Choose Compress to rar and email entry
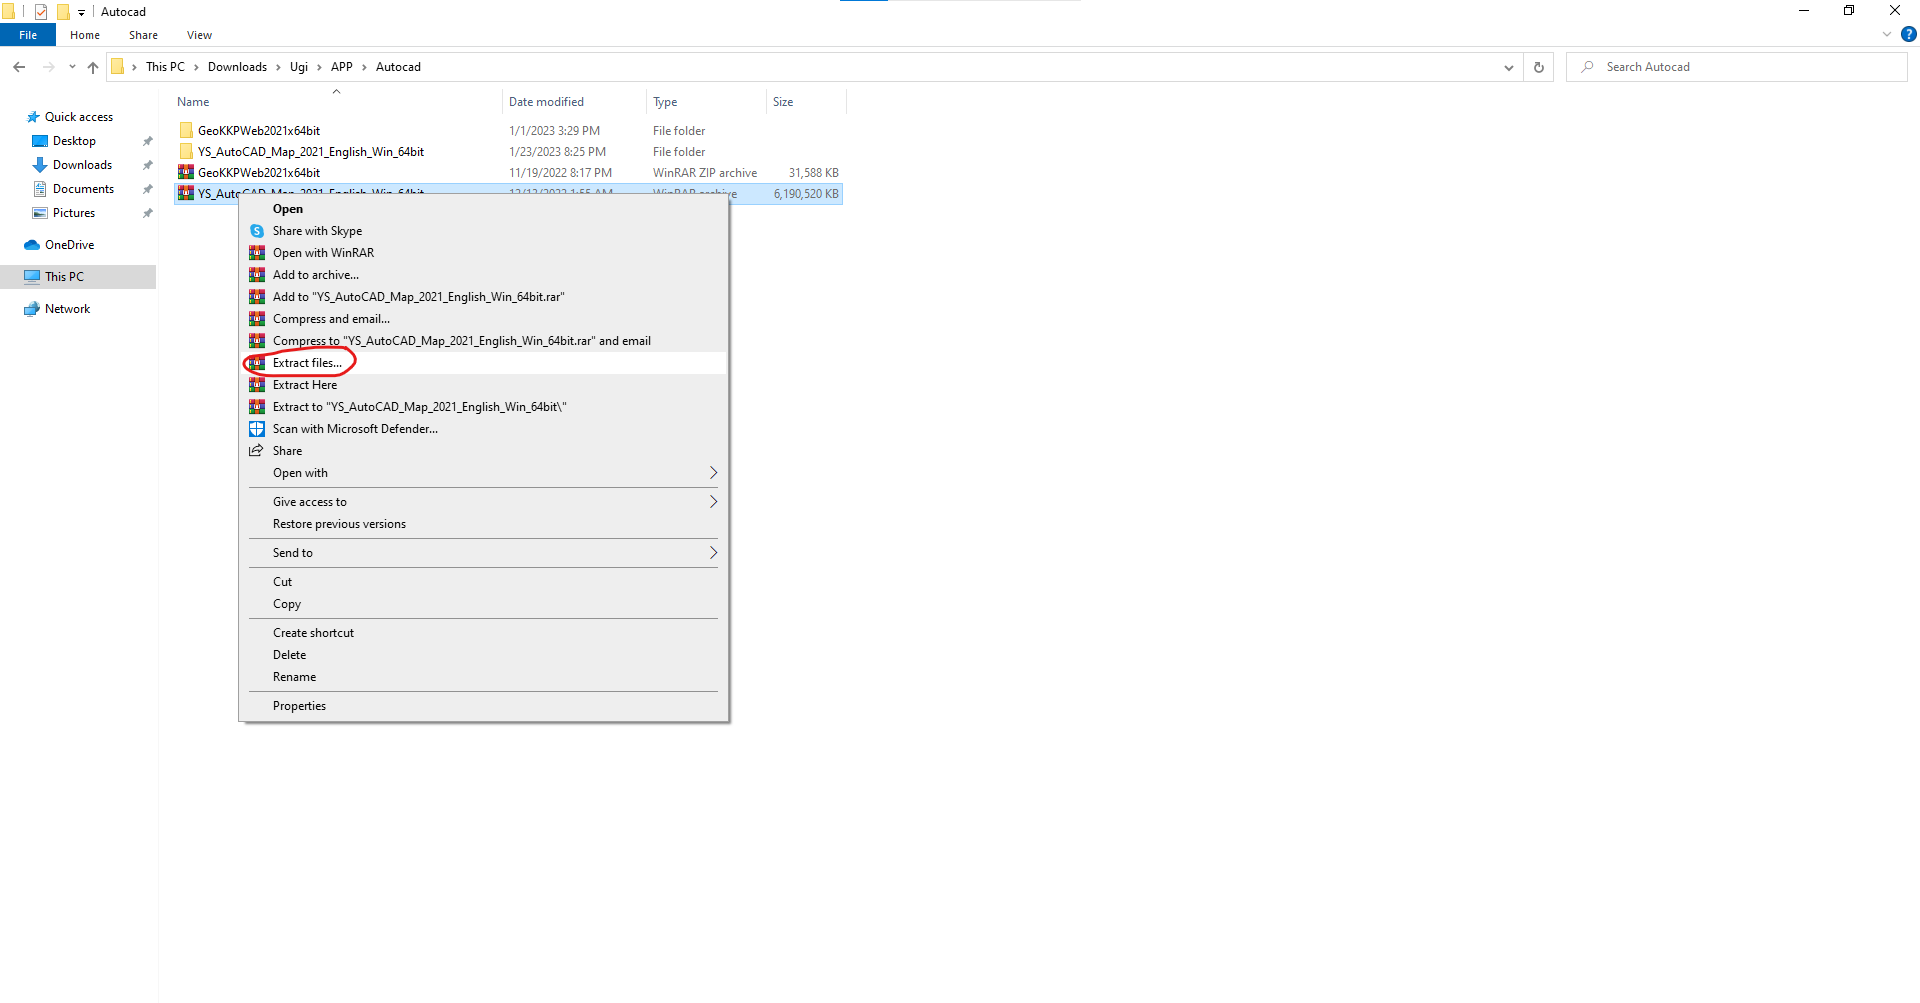 485,341
